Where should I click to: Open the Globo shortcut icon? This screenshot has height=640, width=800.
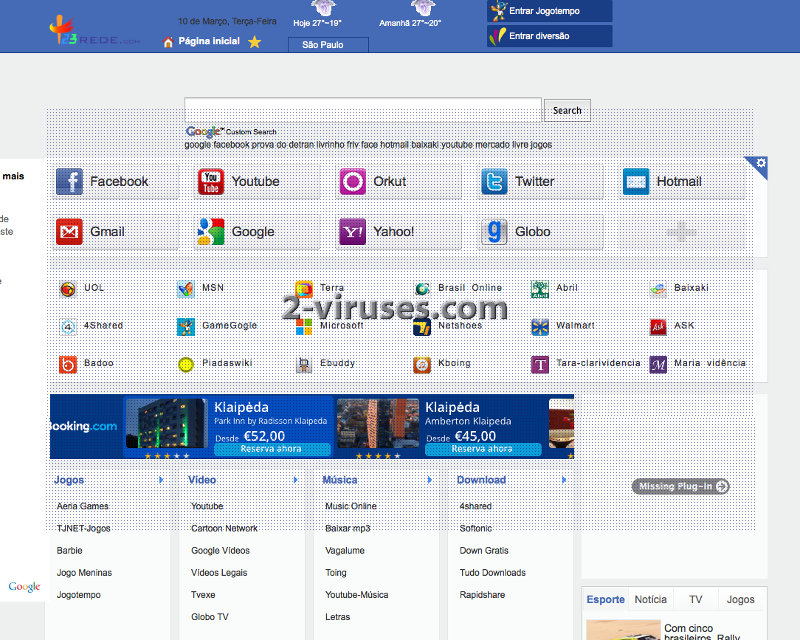pos(494,231)
